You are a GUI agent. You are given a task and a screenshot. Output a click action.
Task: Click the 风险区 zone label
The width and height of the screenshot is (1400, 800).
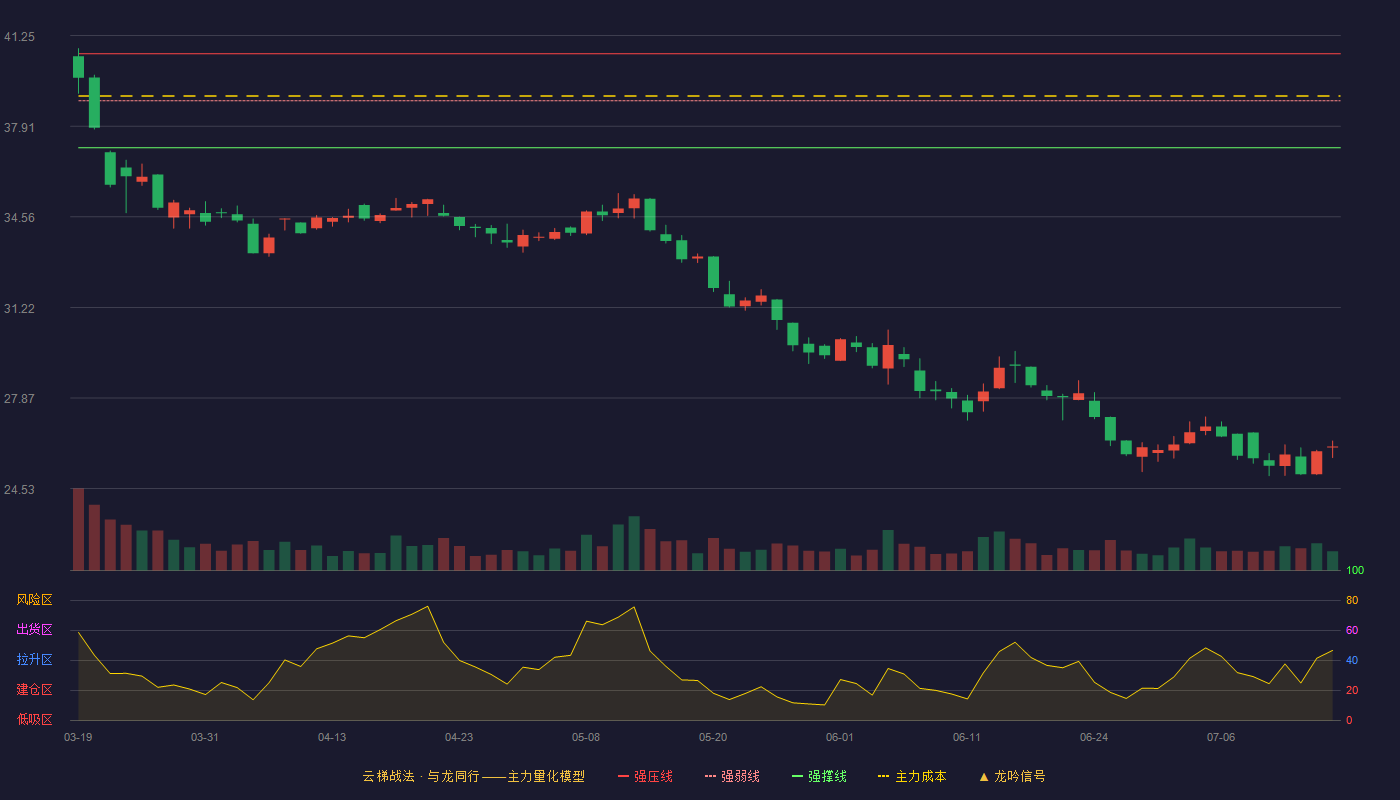34,600
